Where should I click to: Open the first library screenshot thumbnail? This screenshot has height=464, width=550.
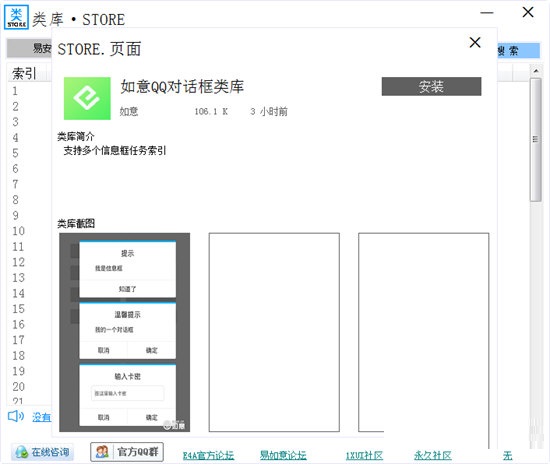(x=125, y=332)
